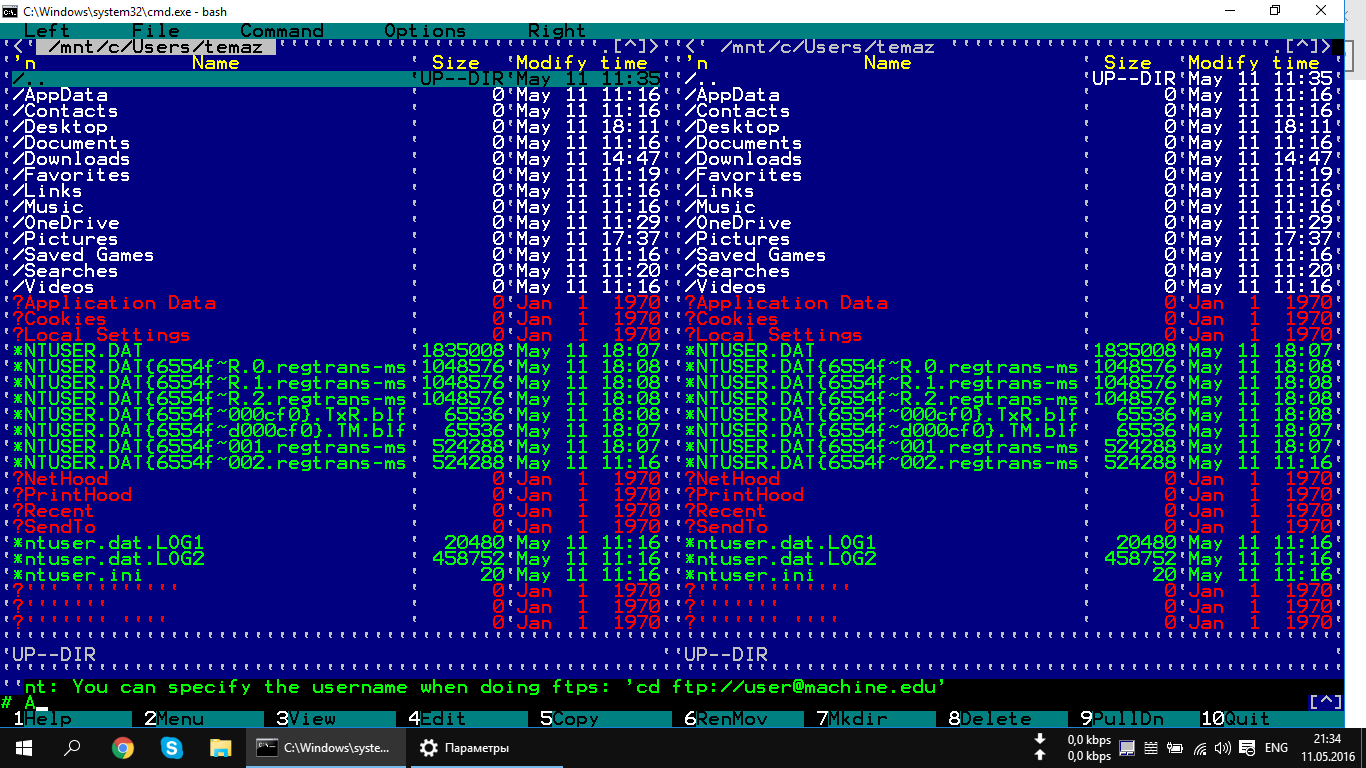Screen dimensions: 1366x768
Task: Open the Right panel menu
Action: (557, 31)
